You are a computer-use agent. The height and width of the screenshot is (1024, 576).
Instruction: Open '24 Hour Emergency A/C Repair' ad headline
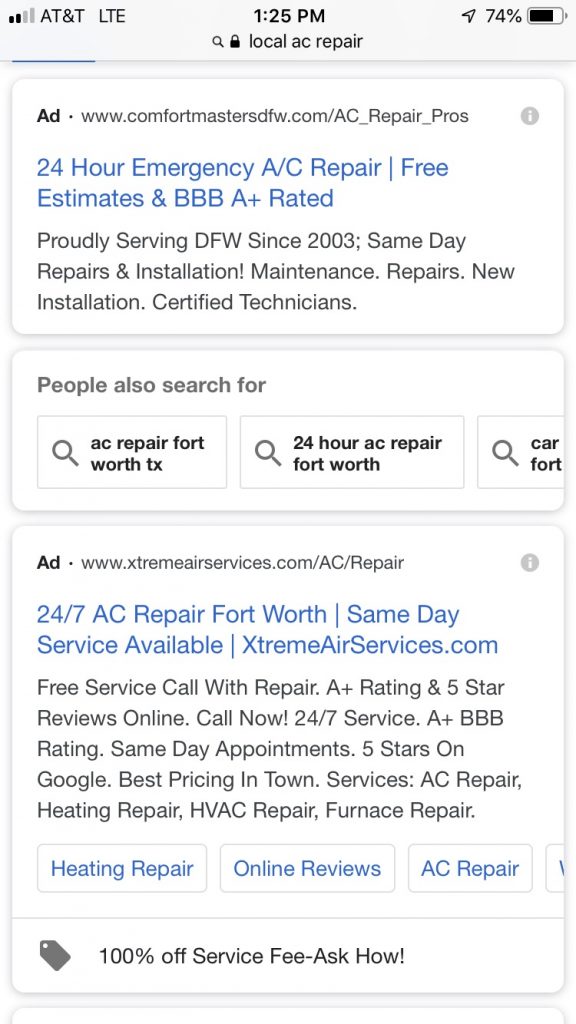(242, 183)
